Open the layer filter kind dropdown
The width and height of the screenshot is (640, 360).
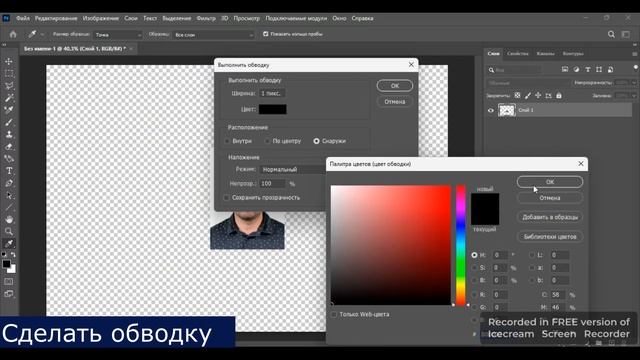pos(514,70)
